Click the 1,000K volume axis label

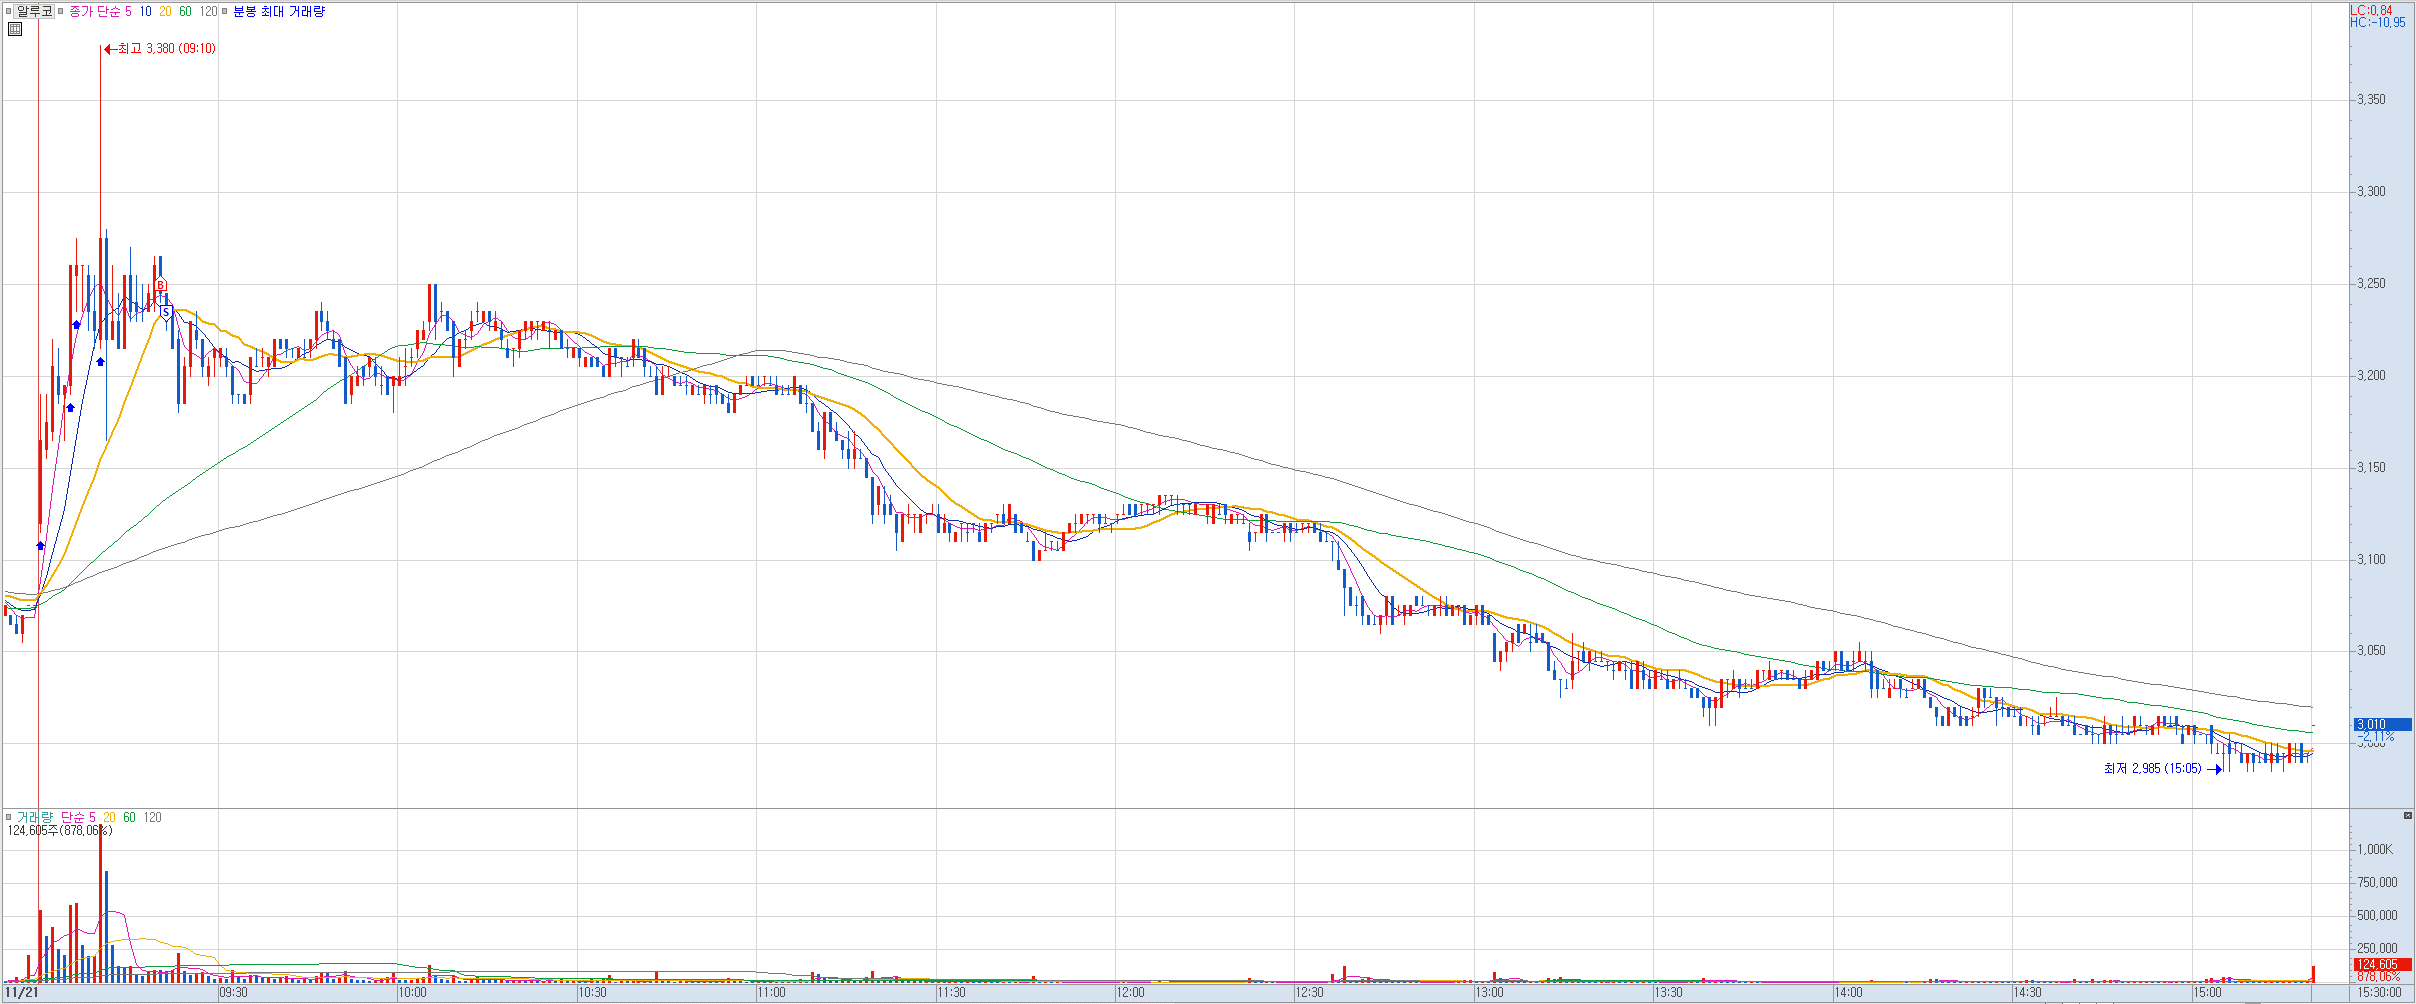pos(2375,850)
